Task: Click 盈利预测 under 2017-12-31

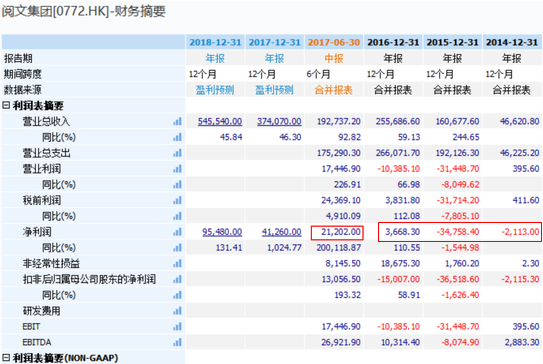Action: coord(274,90)
